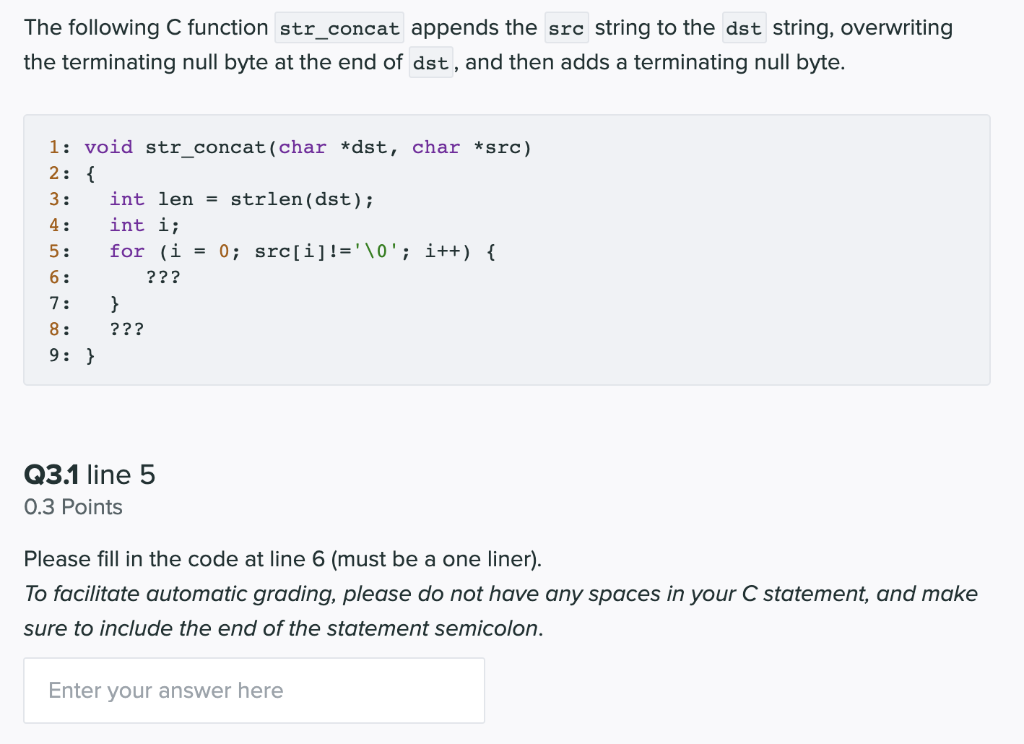Click the str_concat inline code badge
The image size is (1024, 744).
pos(338,27)
